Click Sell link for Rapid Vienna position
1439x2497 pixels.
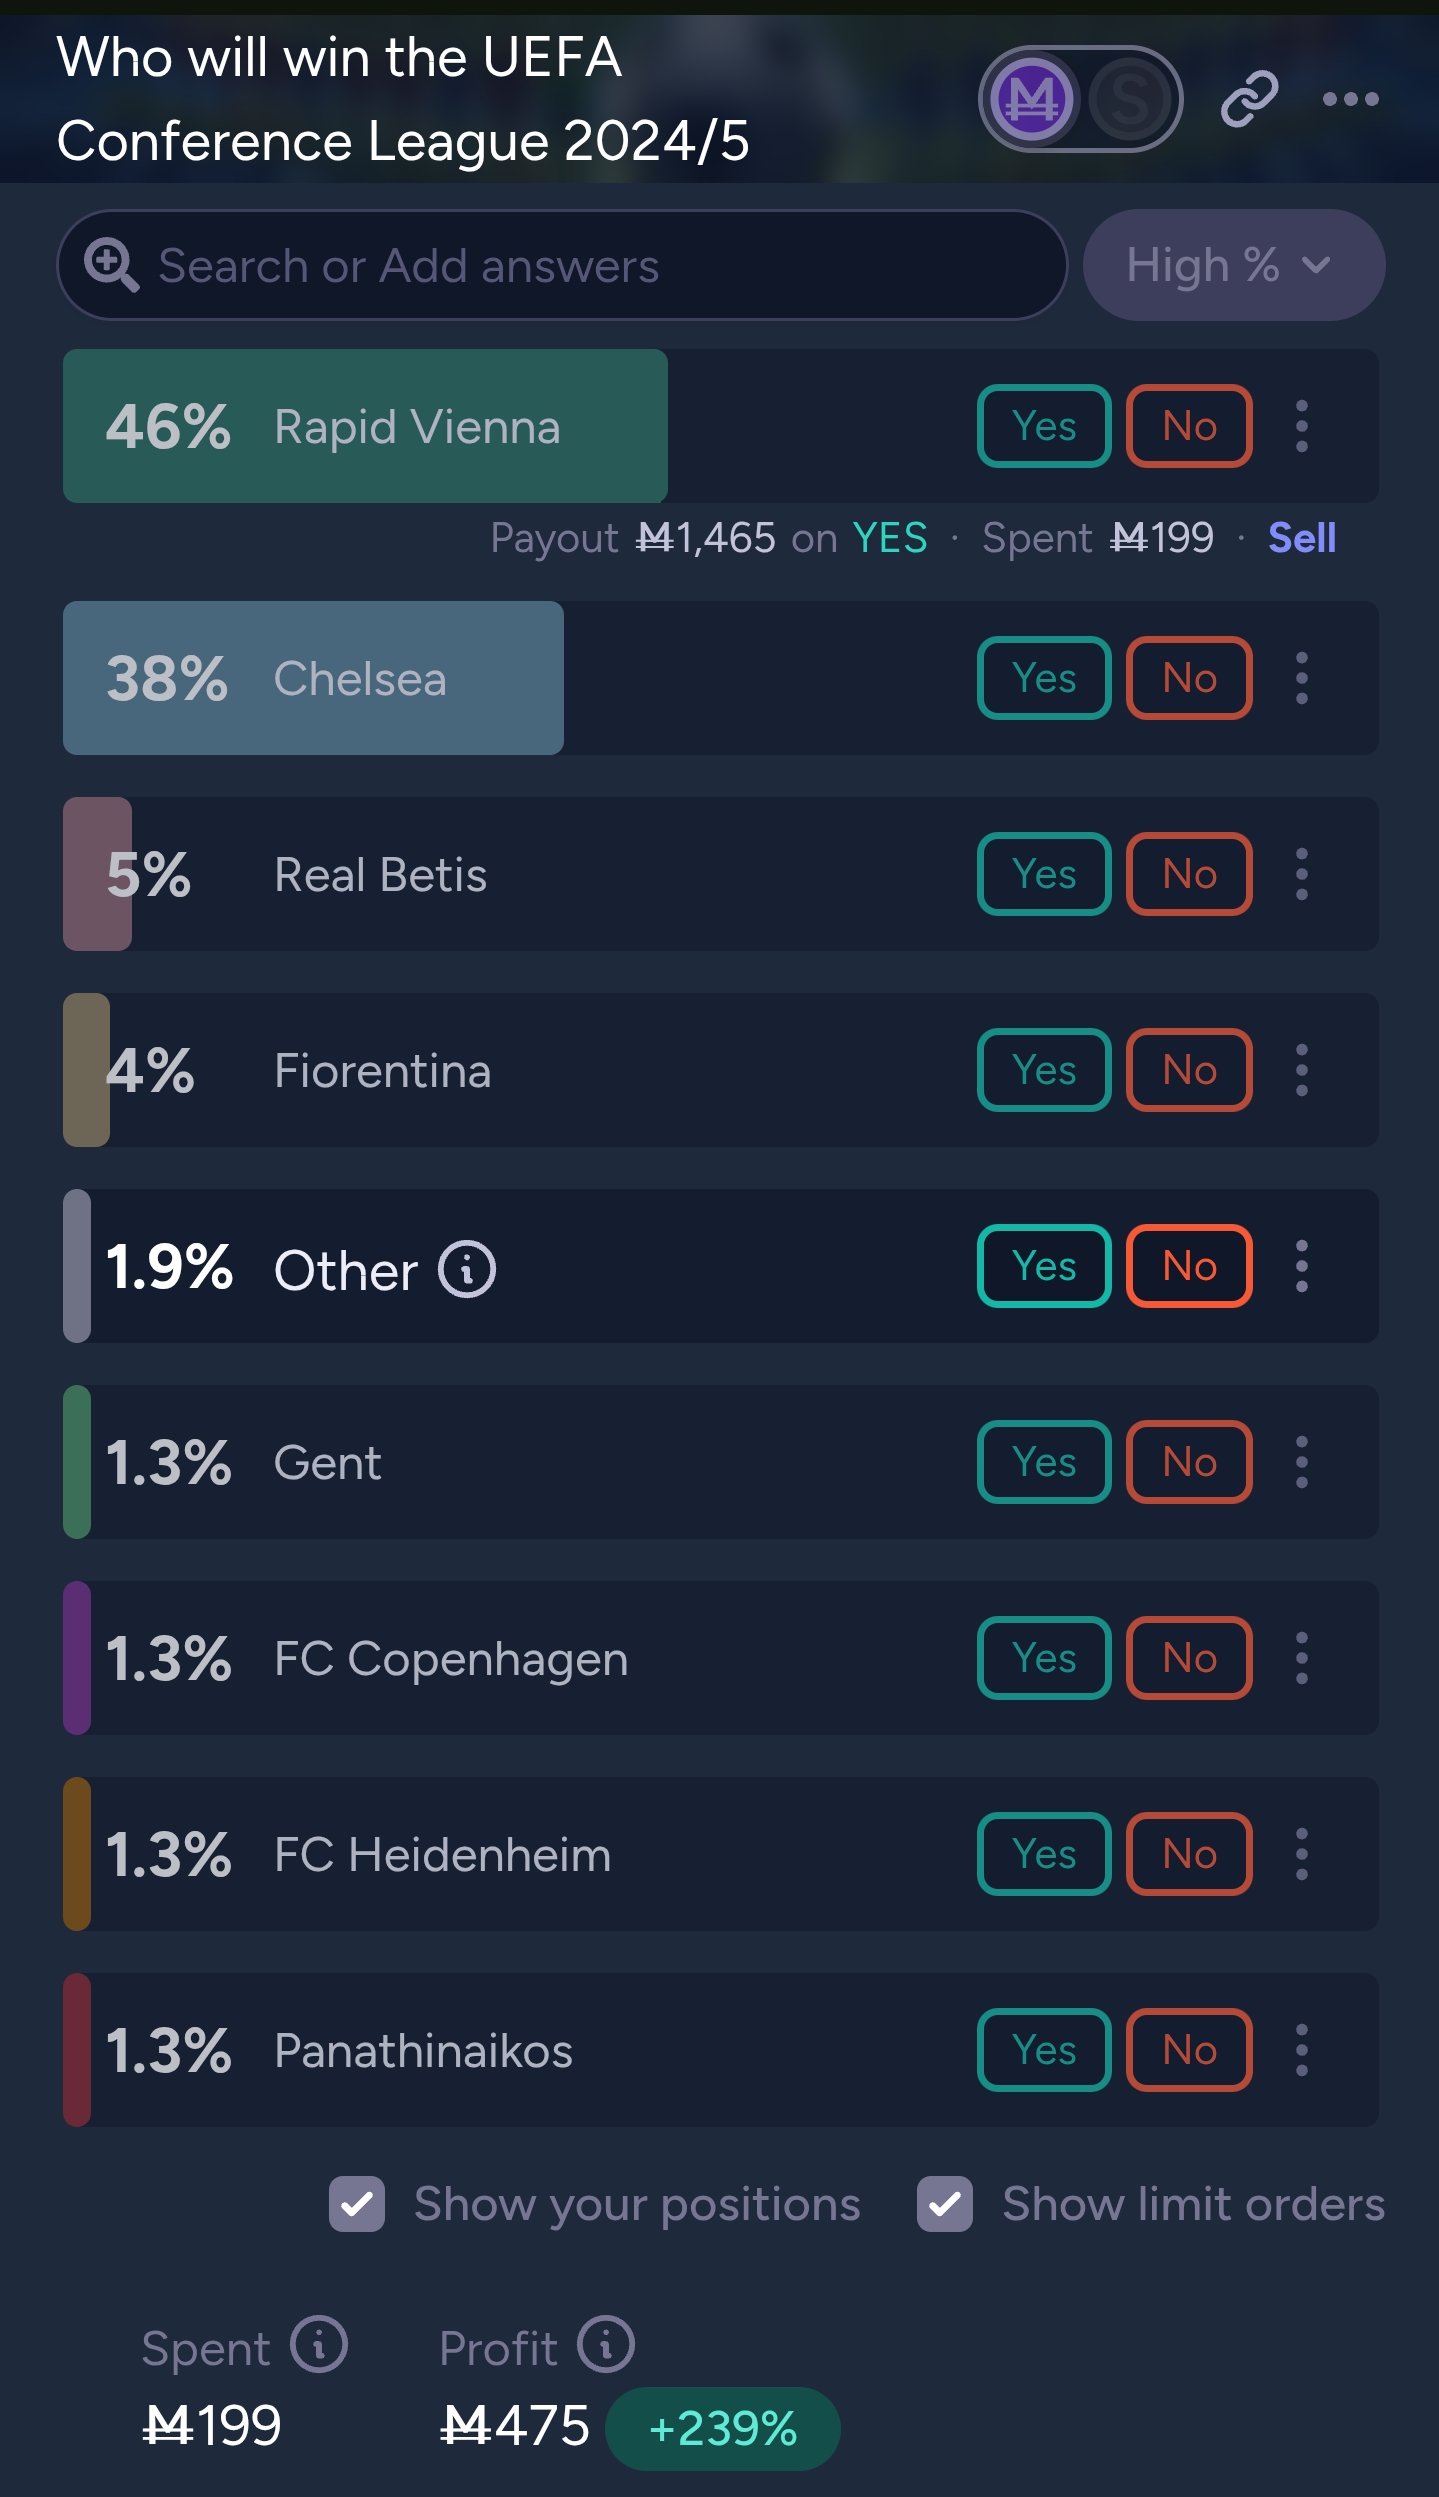(x=1302, y=538)
